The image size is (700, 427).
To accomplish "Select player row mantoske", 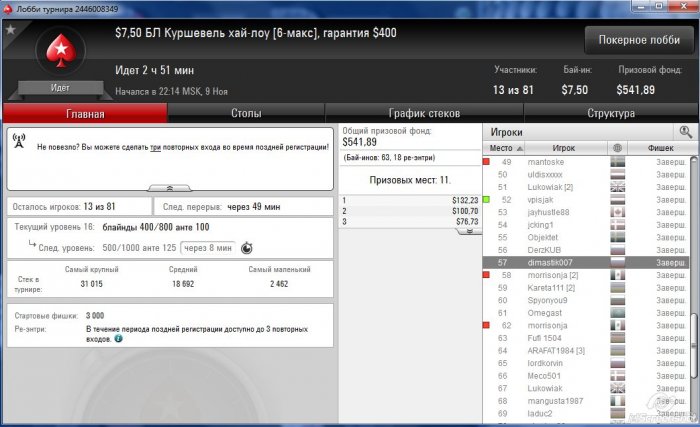I will tap(586, 162).
